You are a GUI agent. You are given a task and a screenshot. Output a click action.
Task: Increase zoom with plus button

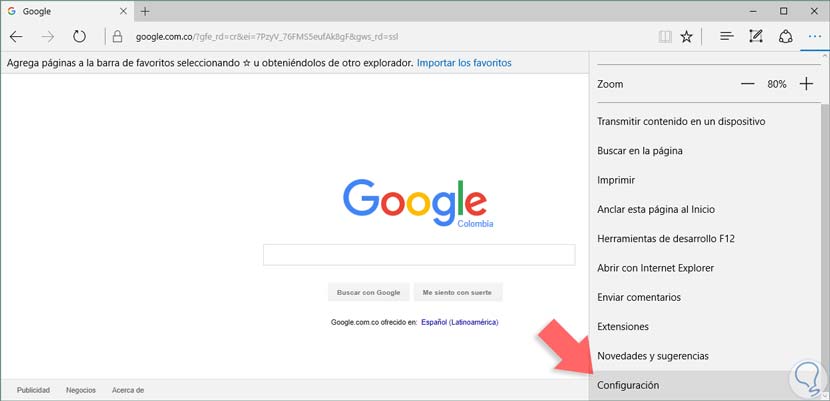[806, 84]
